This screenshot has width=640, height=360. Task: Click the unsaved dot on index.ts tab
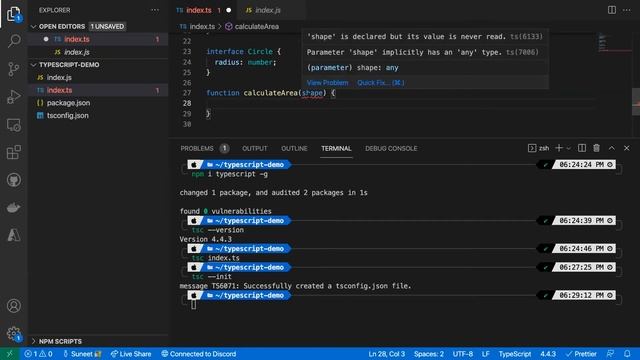tap(229, 10)
